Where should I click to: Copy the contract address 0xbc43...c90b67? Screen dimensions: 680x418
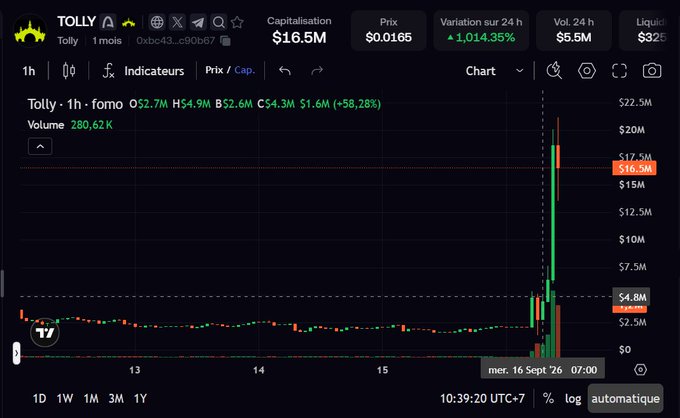click(x=225, y=40)
